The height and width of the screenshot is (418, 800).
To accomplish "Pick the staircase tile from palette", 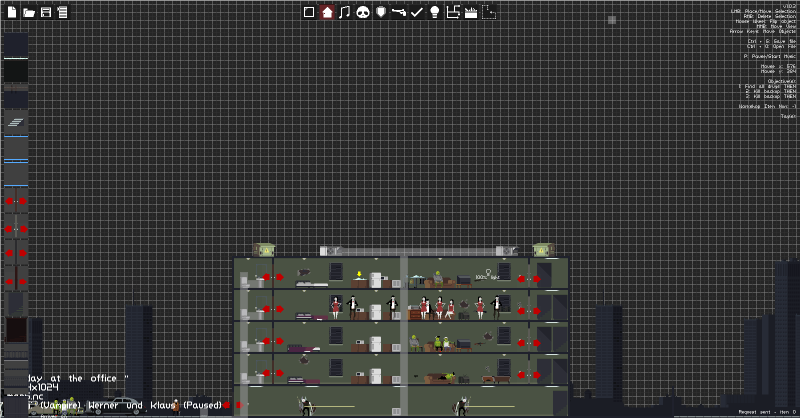I will click(x=16, y=122).
